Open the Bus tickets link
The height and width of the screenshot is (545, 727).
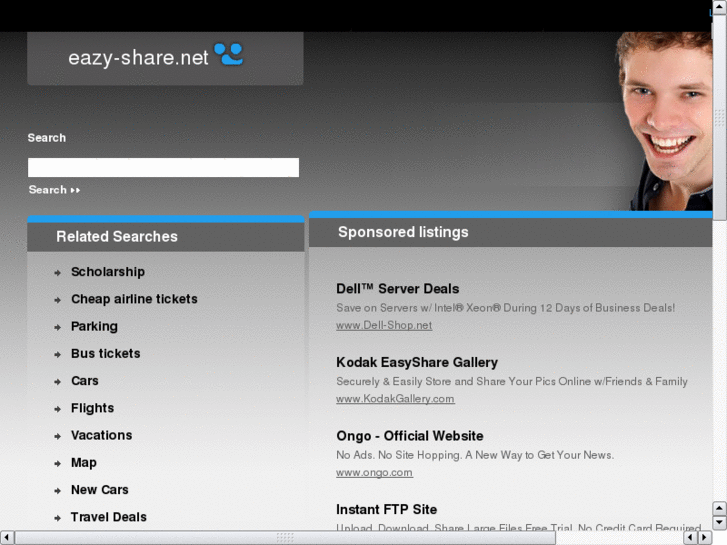pyautogui.click(x=105, y=353)
